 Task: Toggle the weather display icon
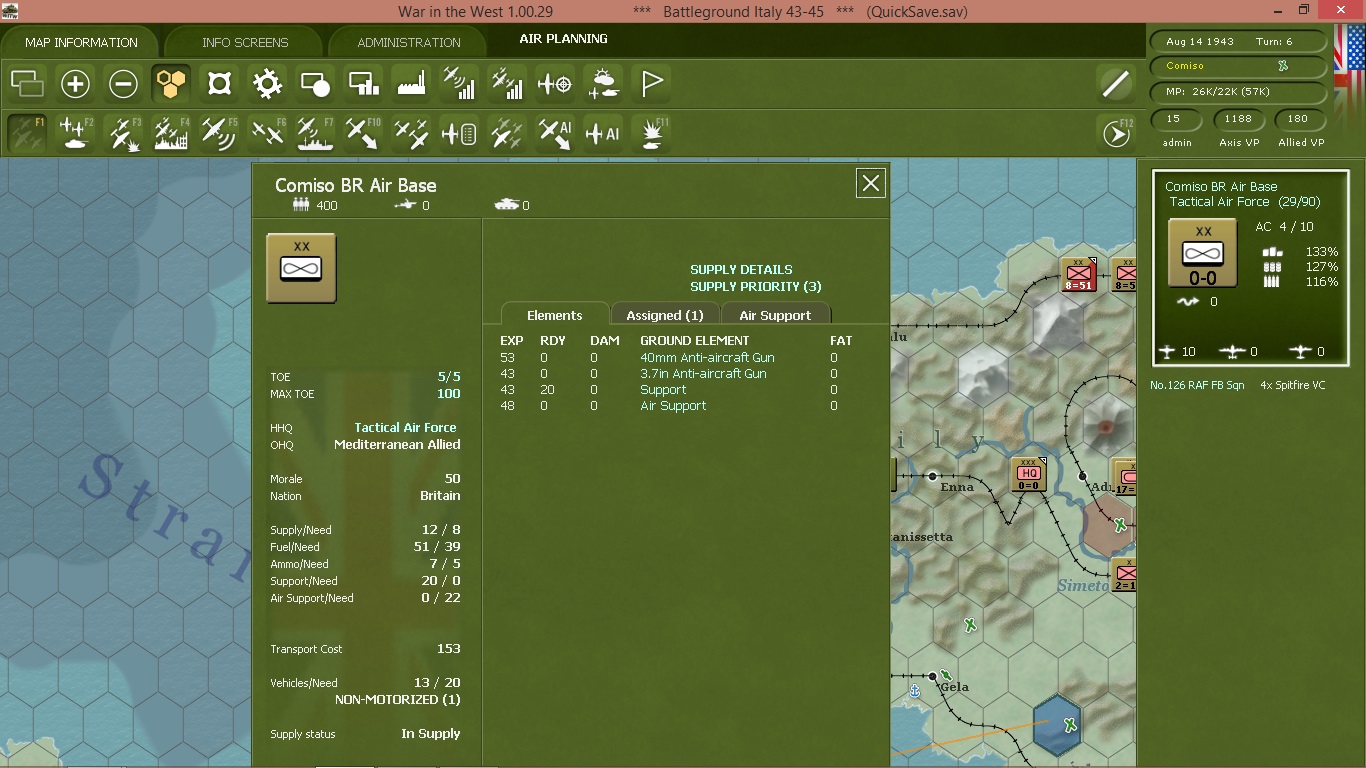coord(603,84)
